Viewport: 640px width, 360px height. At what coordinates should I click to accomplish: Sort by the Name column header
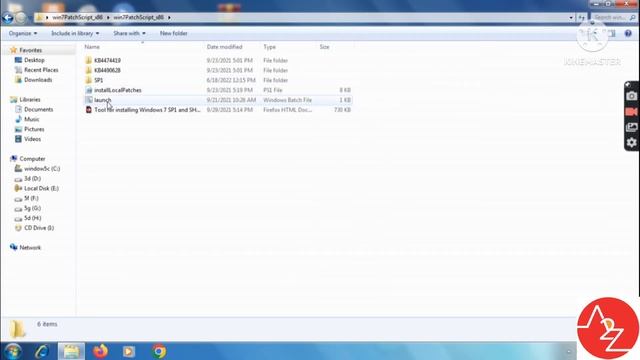92,47
